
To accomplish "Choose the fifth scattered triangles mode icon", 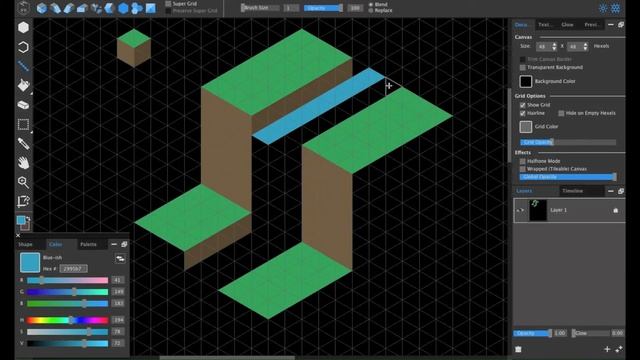I will coord(96,8).
